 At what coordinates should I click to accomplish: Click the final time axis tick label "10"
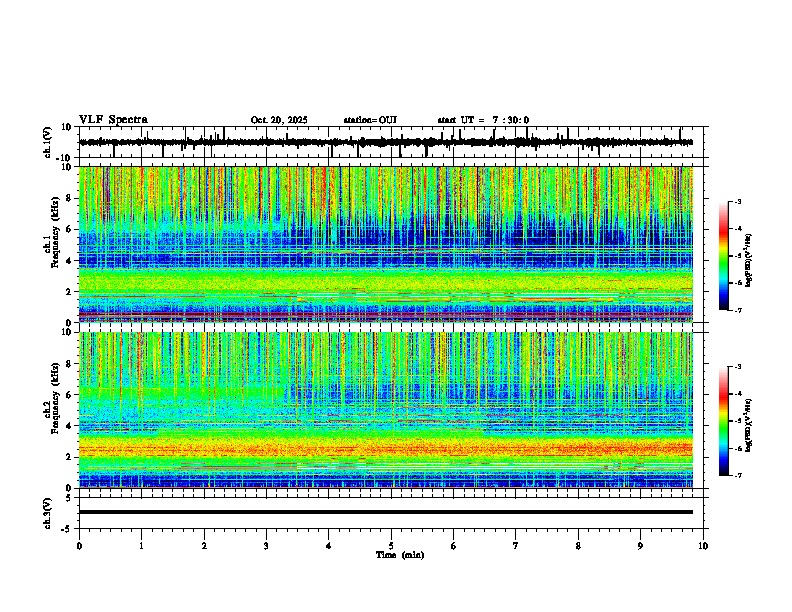pos(703,546)
